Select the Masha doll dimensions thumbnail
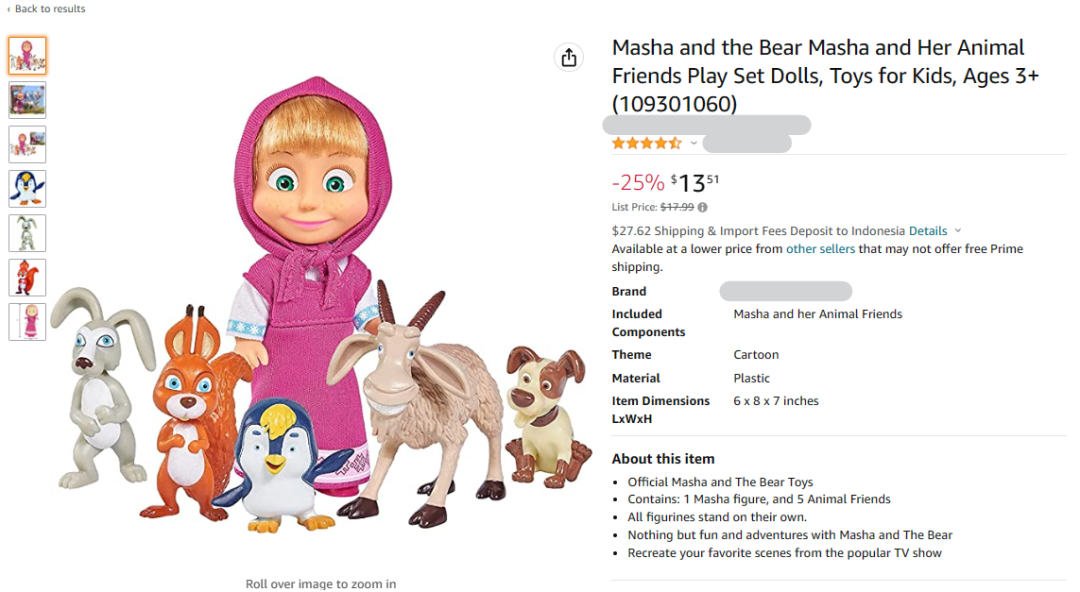1080x592 pixels. 28,322
